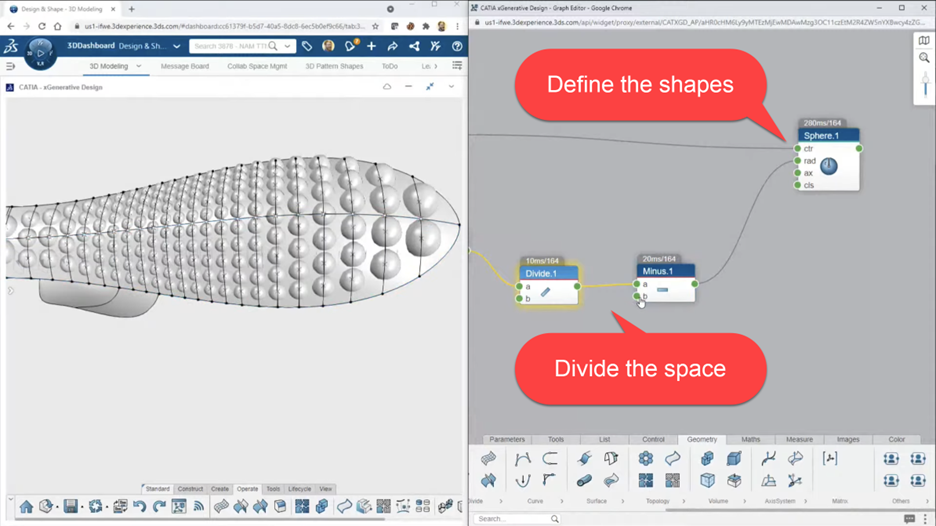The height and width of the screenshot is (526, 936).
Task: Expand the Curve group chevron
Action: (562, 501)
